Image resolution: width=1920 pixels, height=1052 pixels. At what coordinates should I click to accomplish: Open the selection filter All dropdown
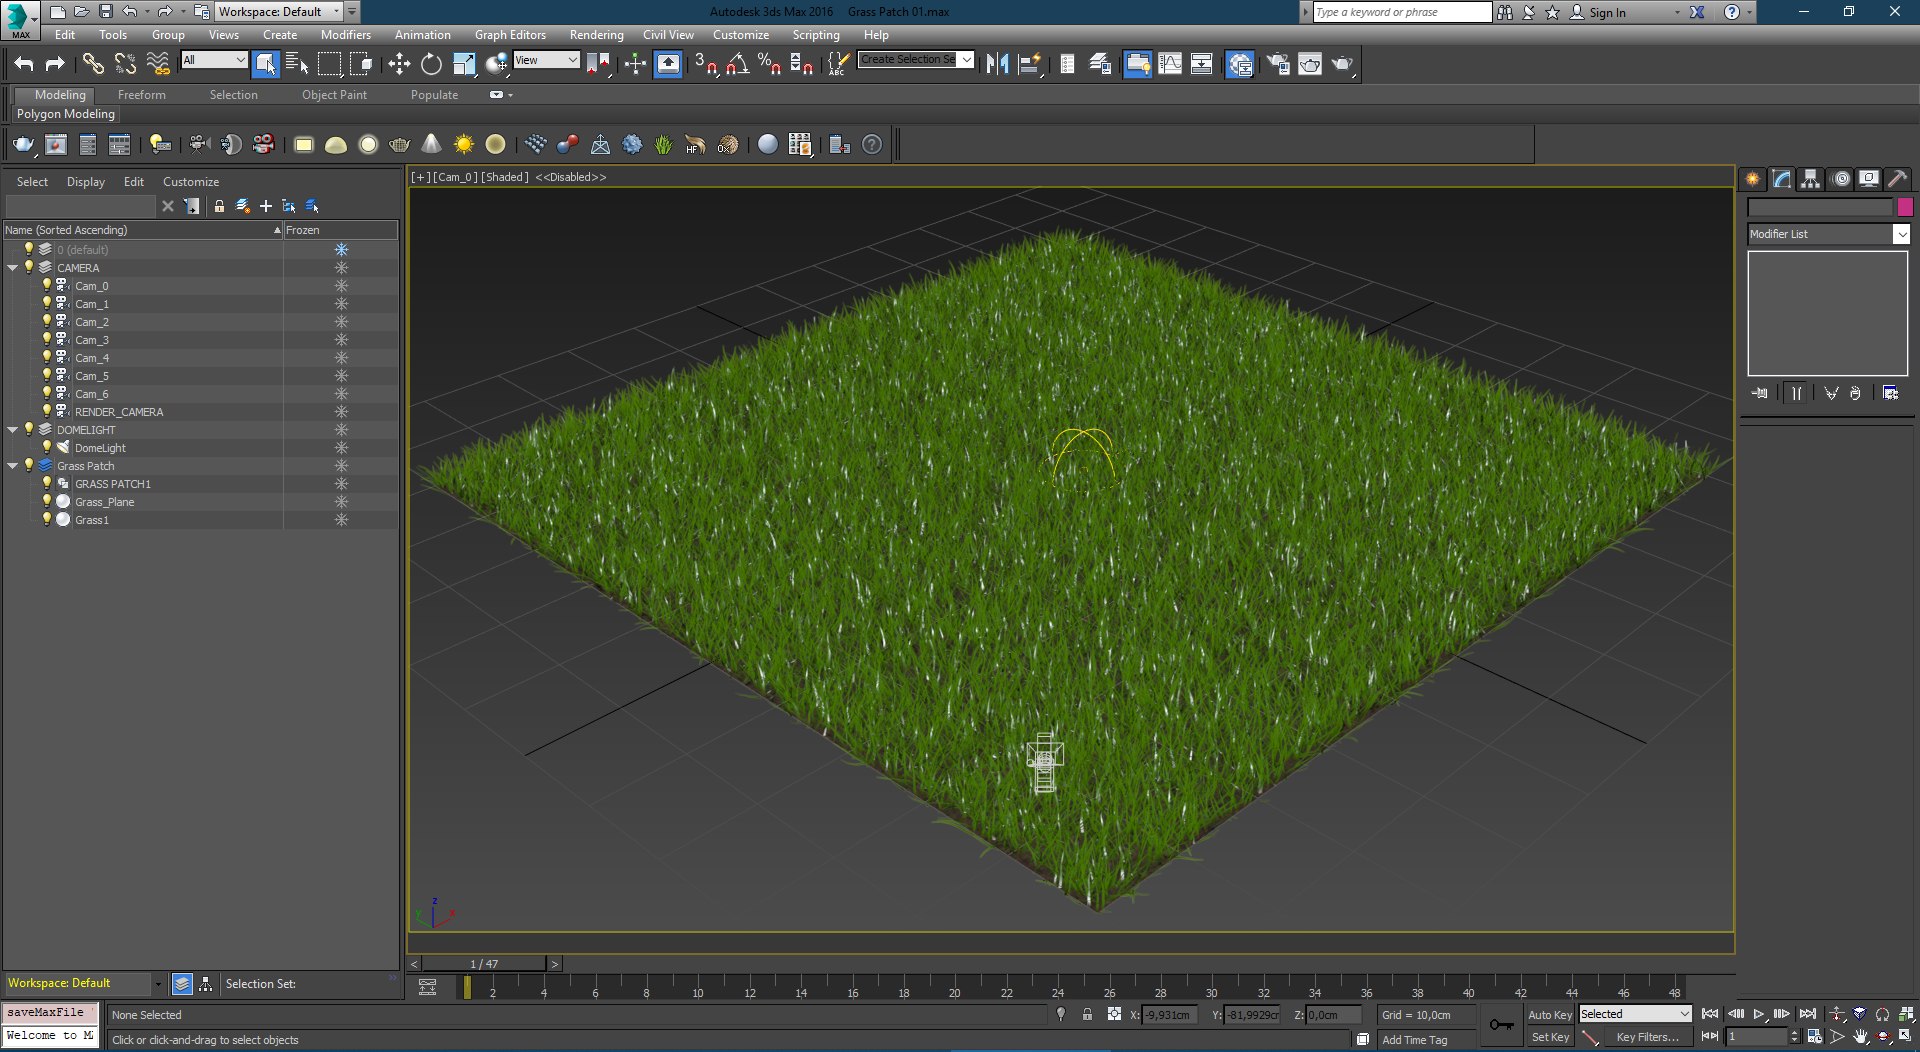tap(214, 60)
